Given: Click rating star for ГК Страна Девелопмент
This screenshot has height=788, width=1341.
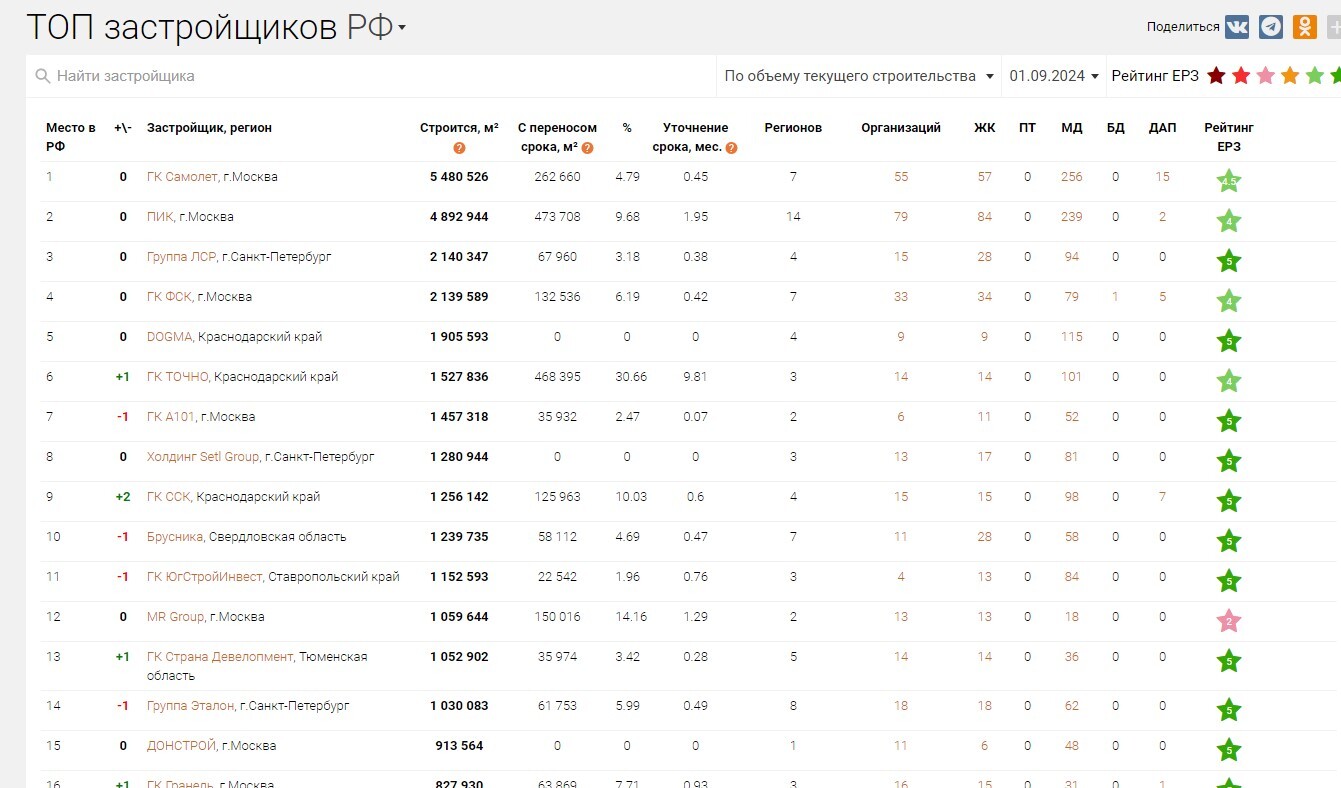Looking at the screenshot, I should coord(1229,661).
